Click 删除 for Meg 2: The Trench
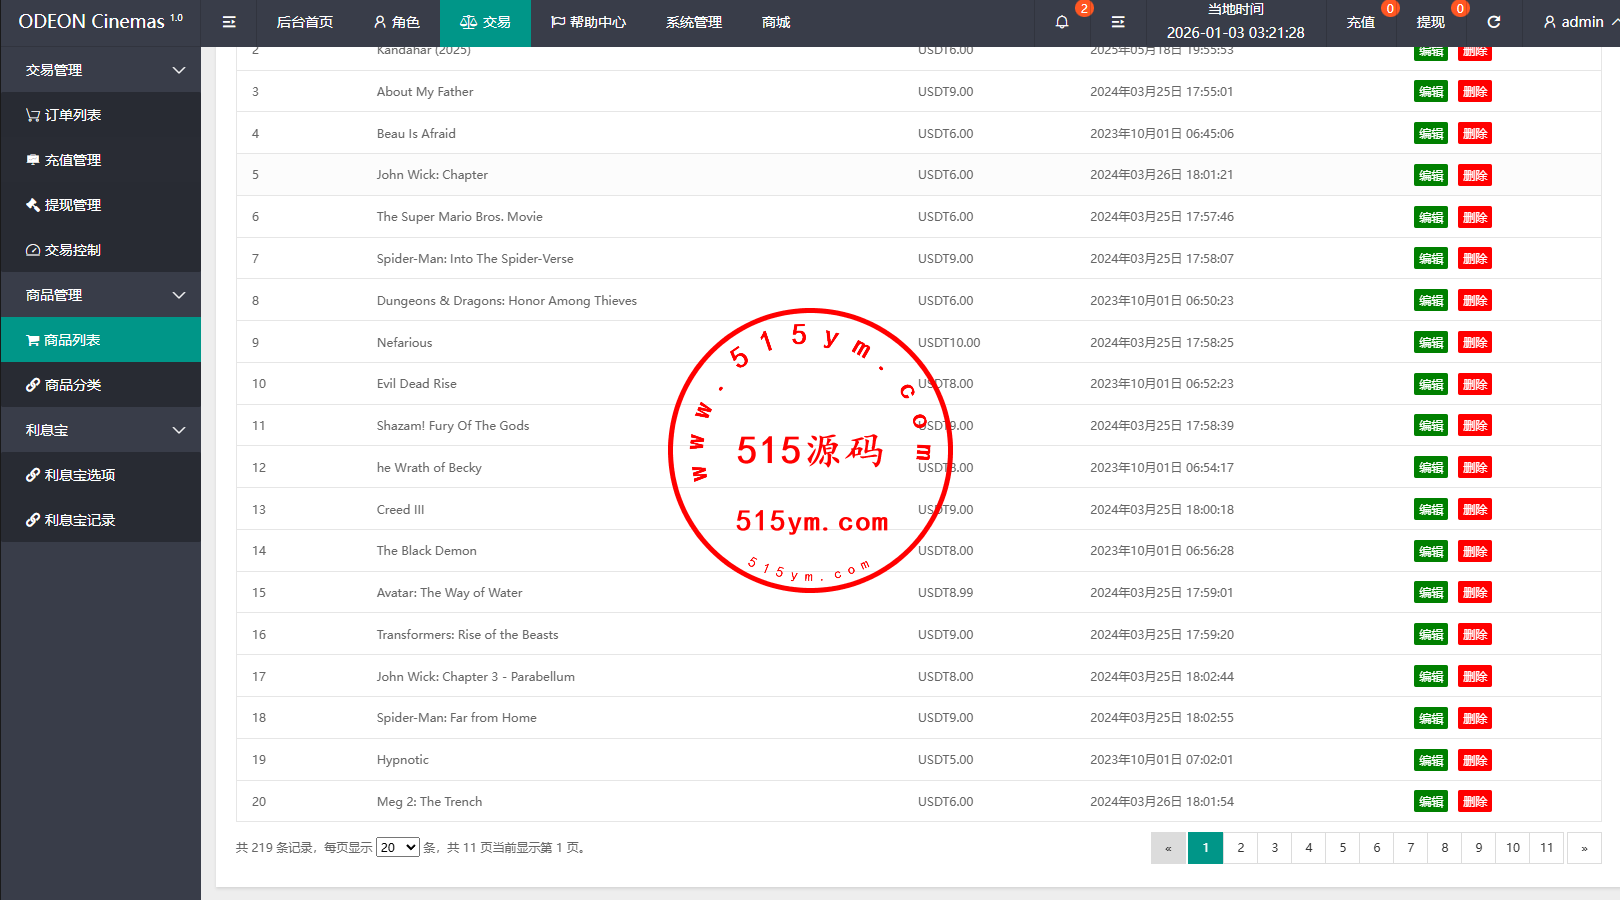1620x900 pixels. (1474, 802)
